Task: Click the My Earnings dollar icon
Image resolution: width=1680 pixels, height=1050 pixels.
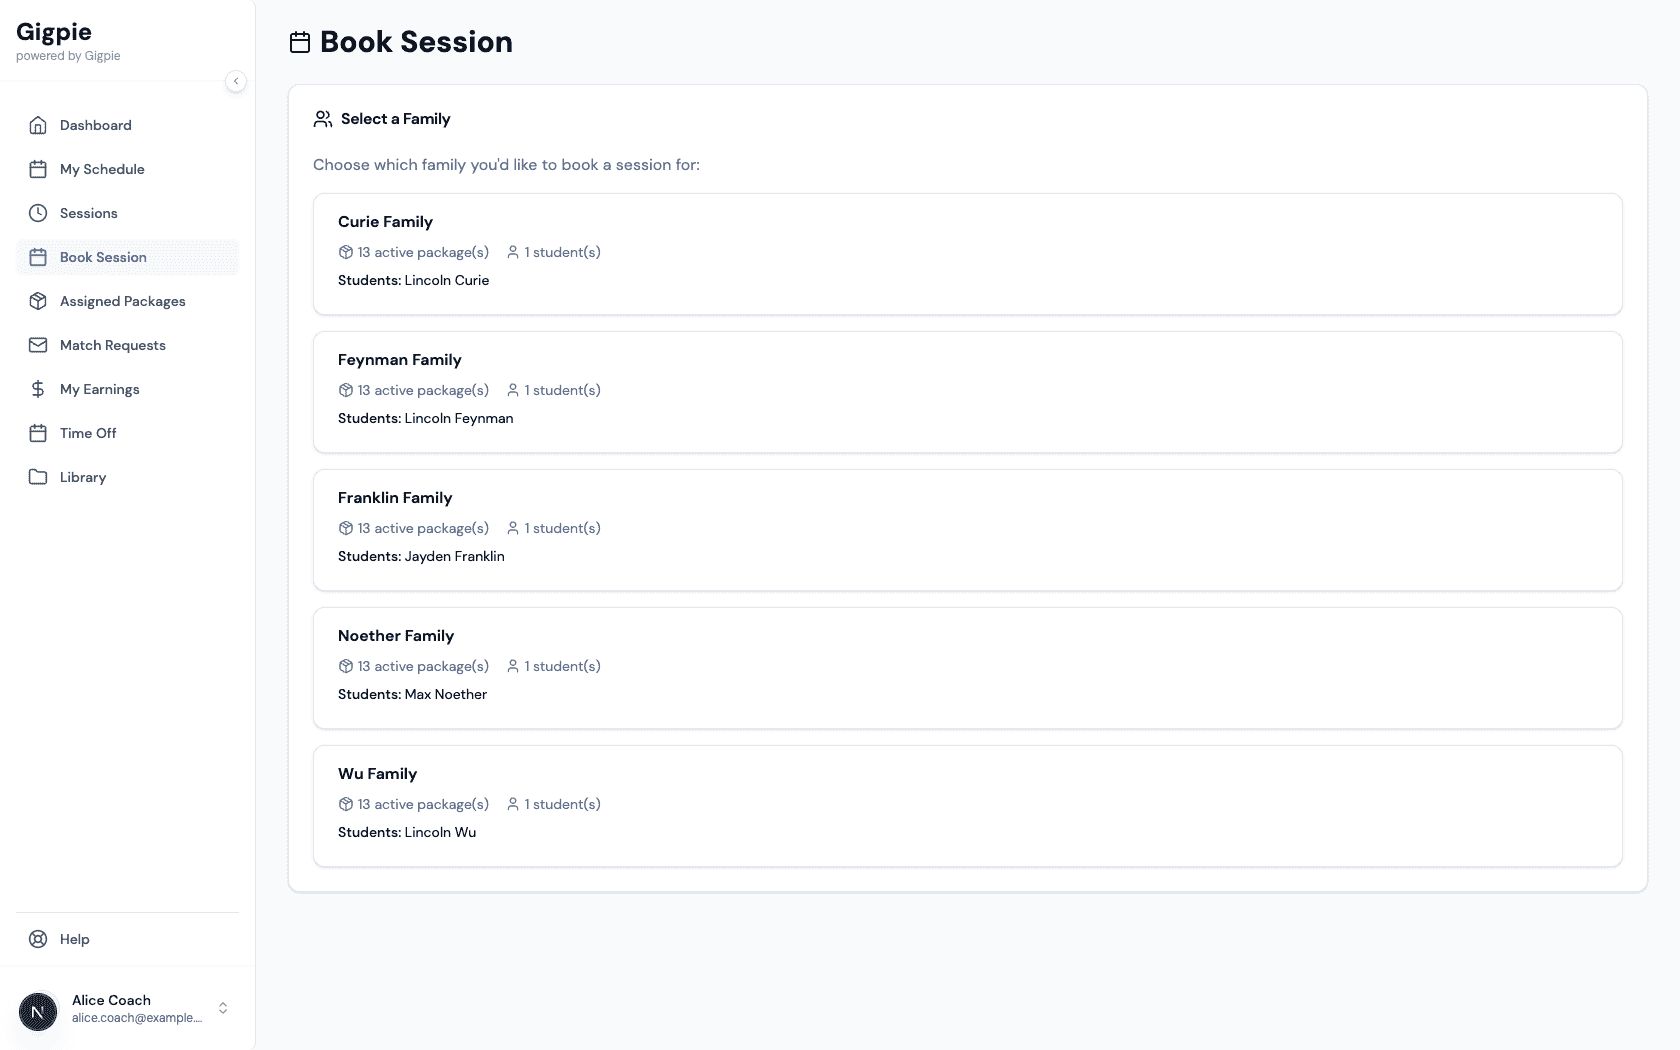Action: [38, 389]
